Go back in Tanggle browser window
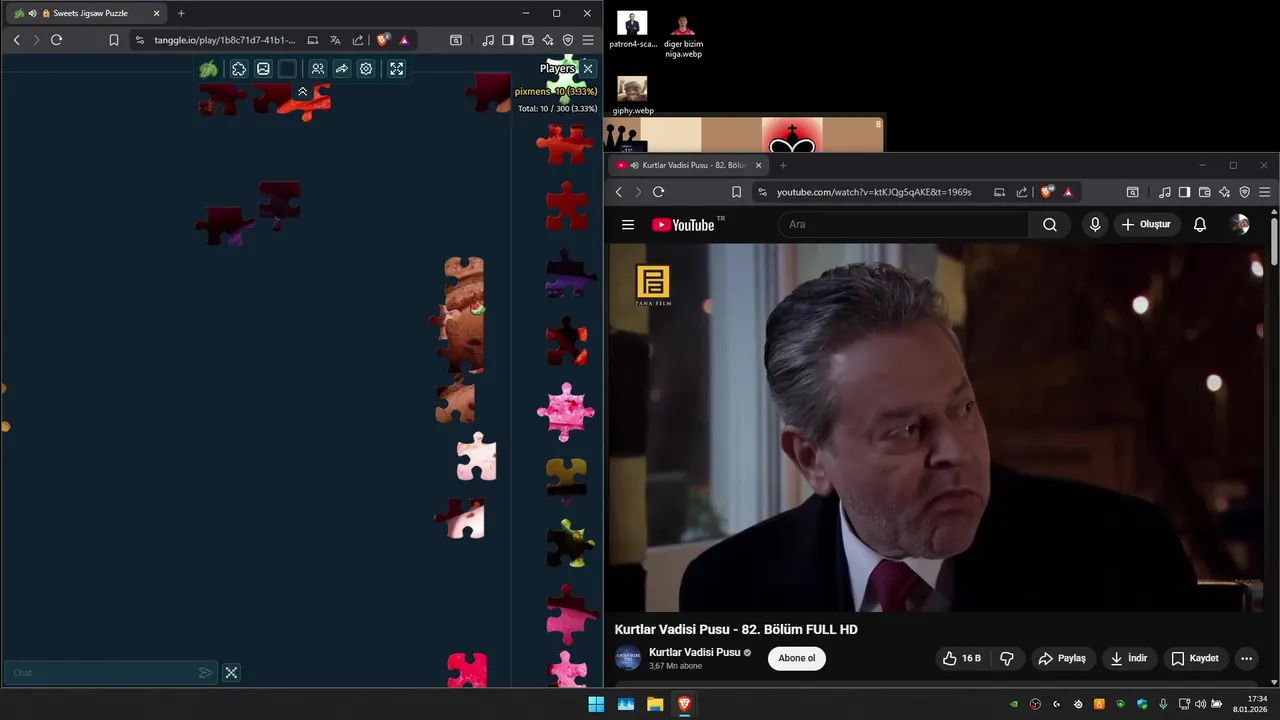The width and height of the screenshot is (1280, 720). tap(16, 40)
